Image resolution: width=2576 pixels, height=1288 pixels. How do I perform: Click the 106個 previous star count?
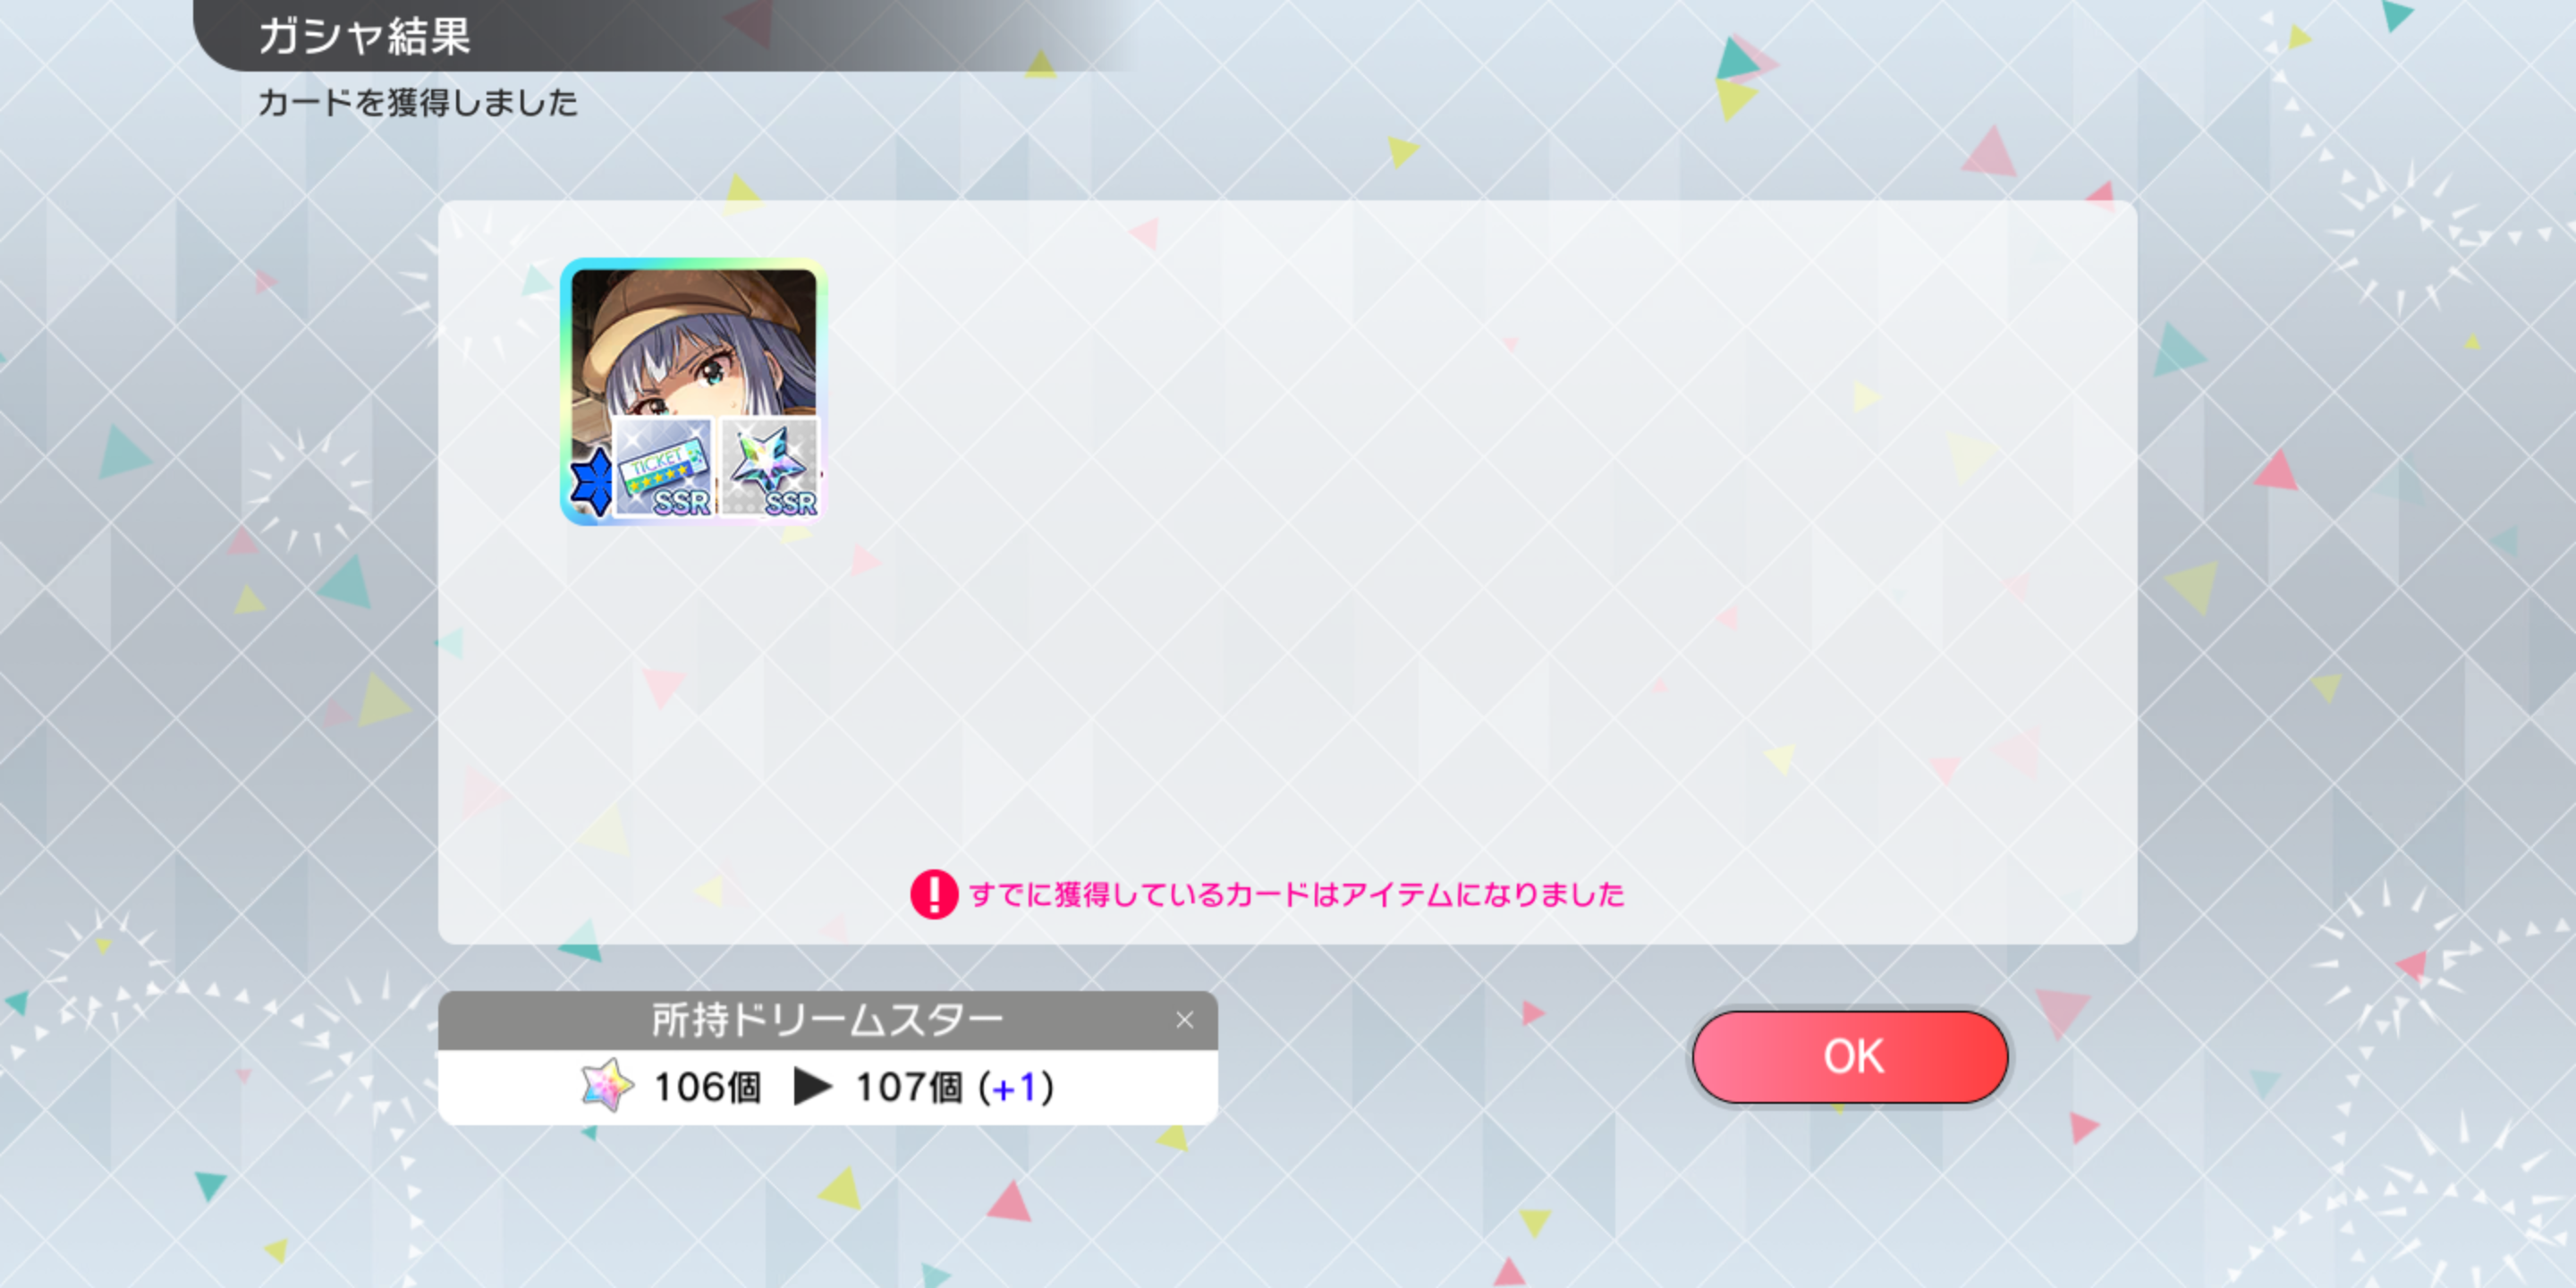coord(707,1087)
